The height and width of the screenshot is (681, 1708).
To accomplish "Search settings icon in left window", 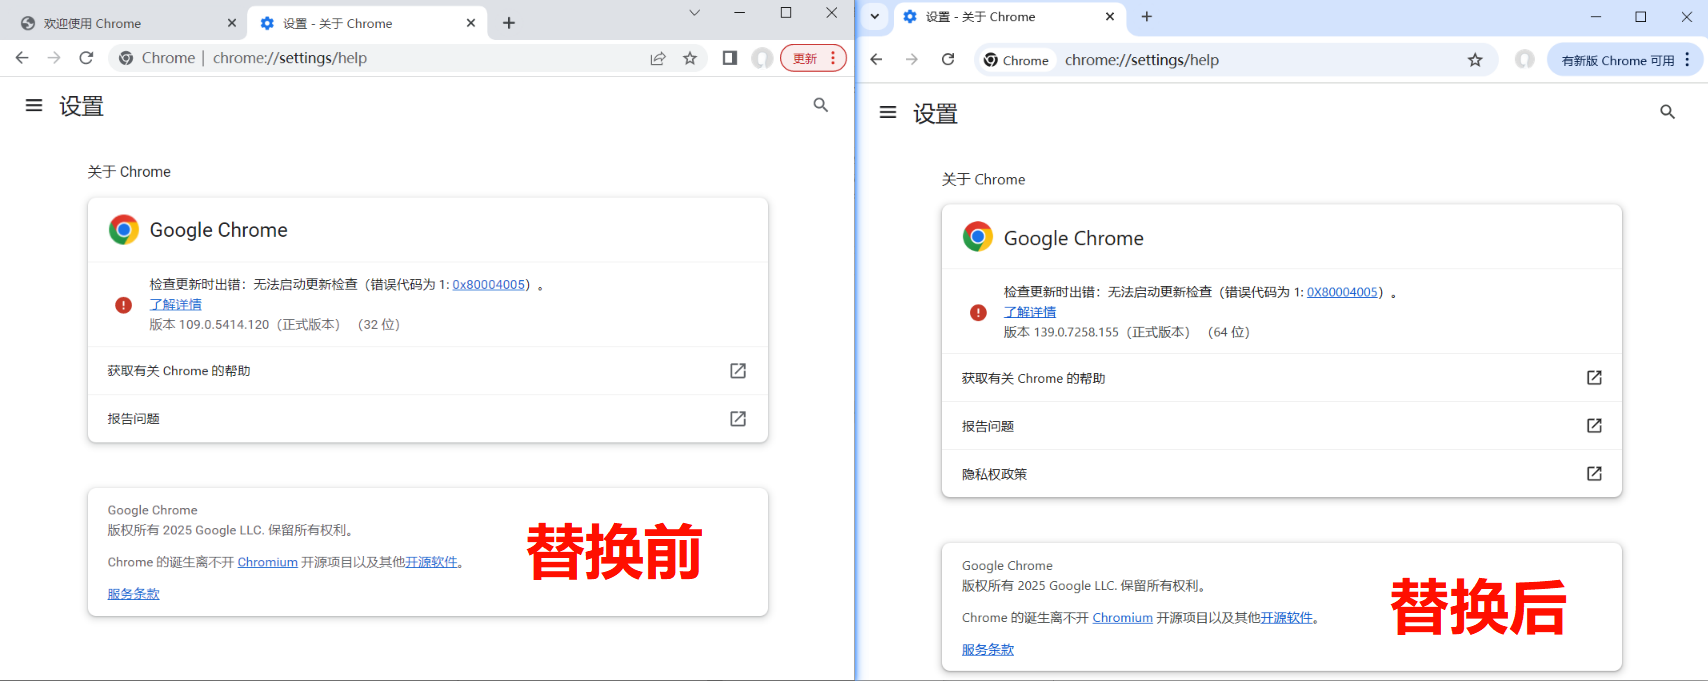I will (821, 105).
